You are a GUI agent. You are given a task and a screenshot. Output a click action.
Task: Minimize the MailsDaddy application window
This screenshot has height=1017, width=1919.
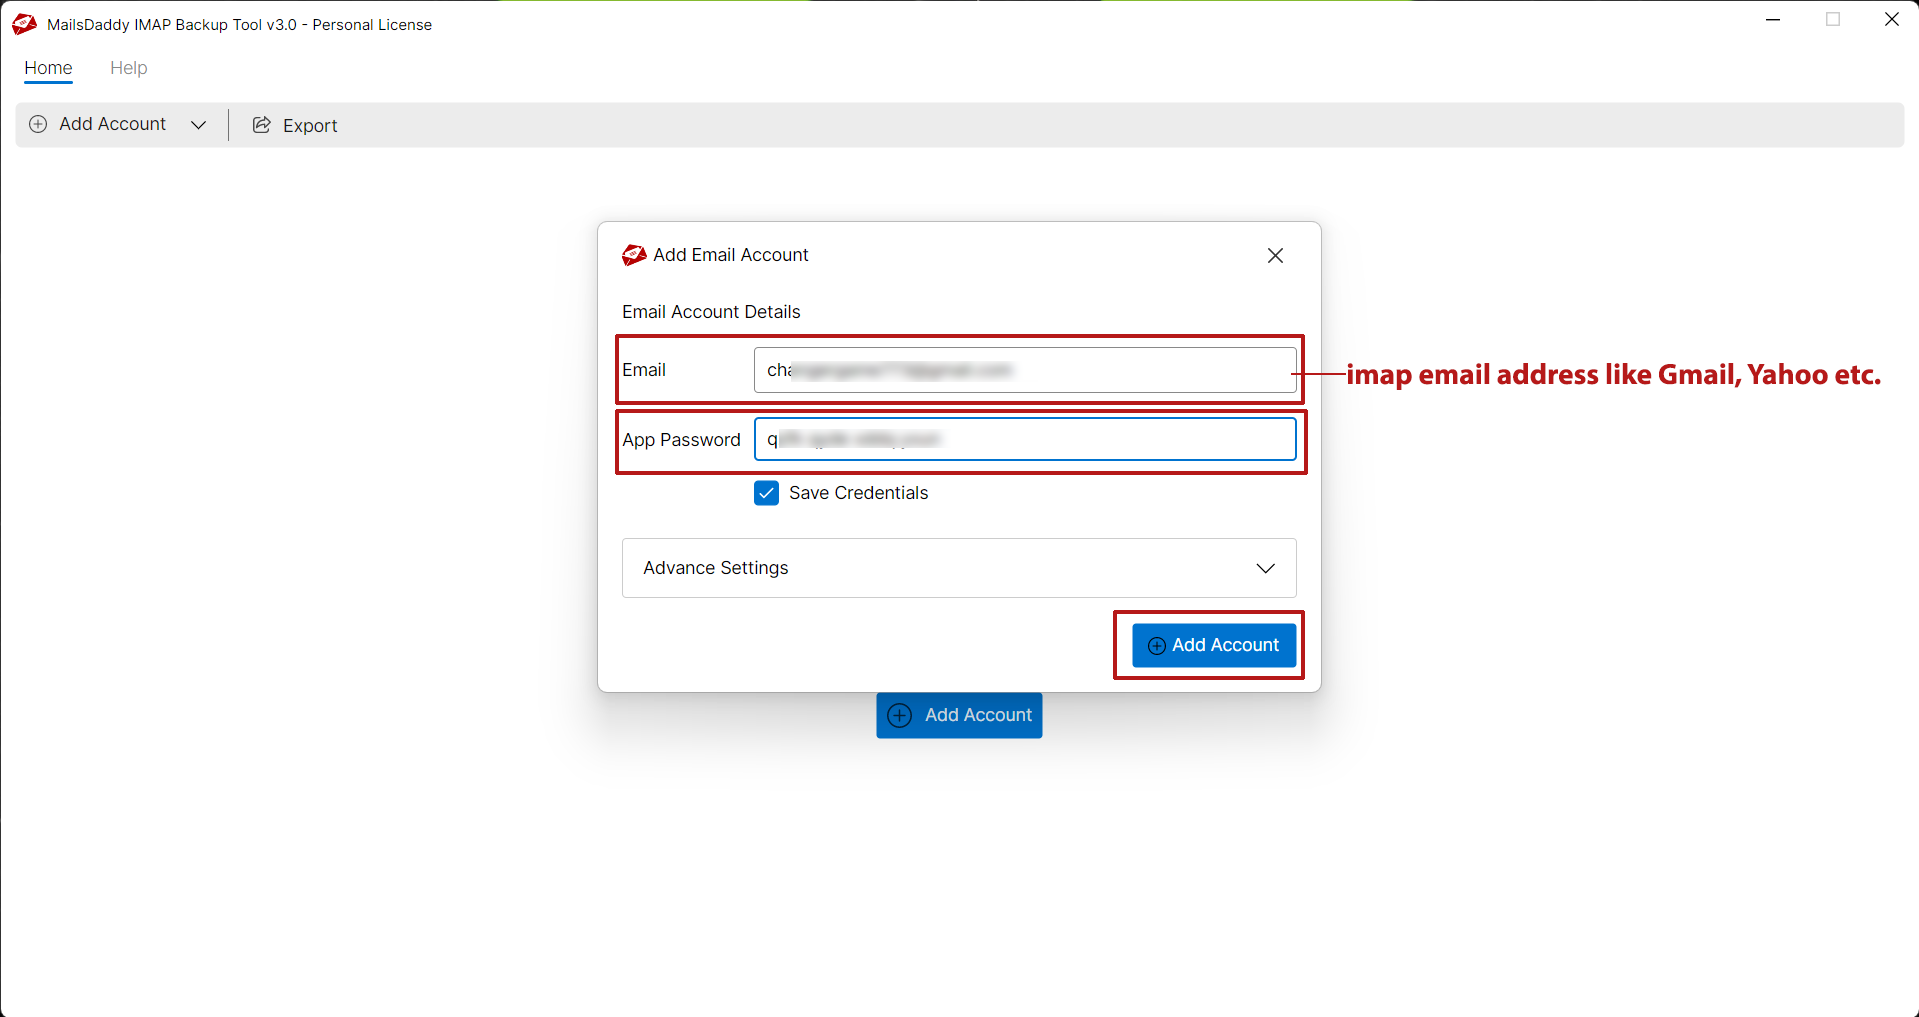point(1773,19)
